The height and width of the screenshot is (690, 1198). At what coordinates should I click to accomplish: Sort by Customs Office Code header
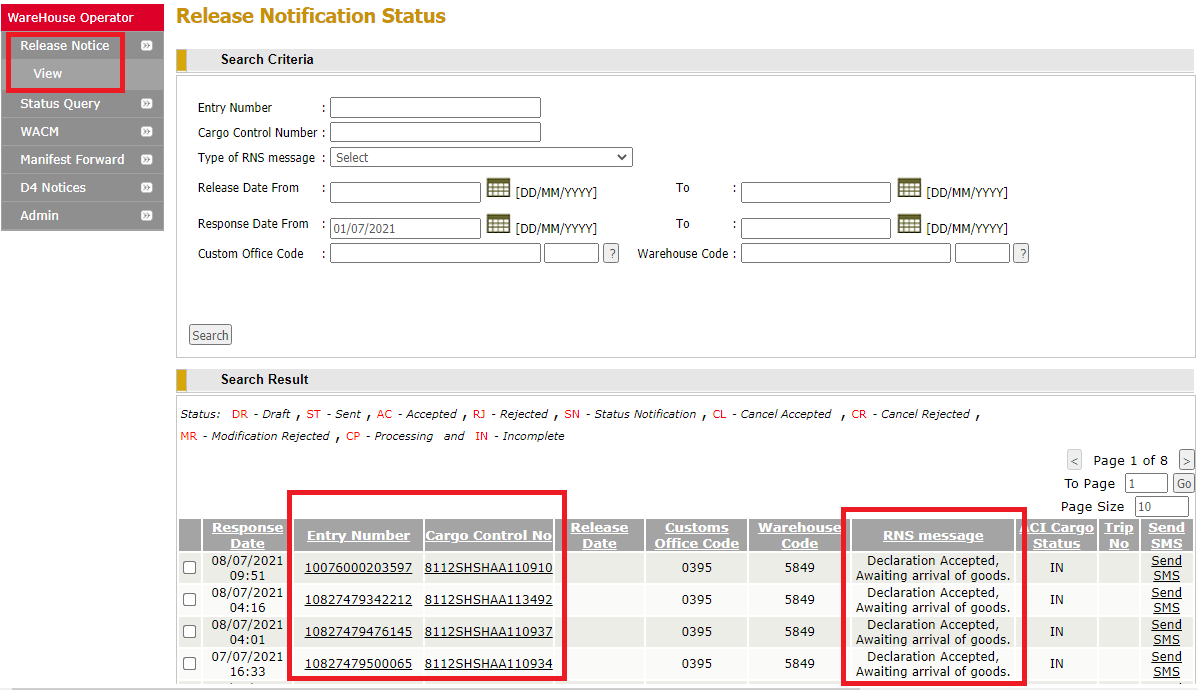click(697, 536)
